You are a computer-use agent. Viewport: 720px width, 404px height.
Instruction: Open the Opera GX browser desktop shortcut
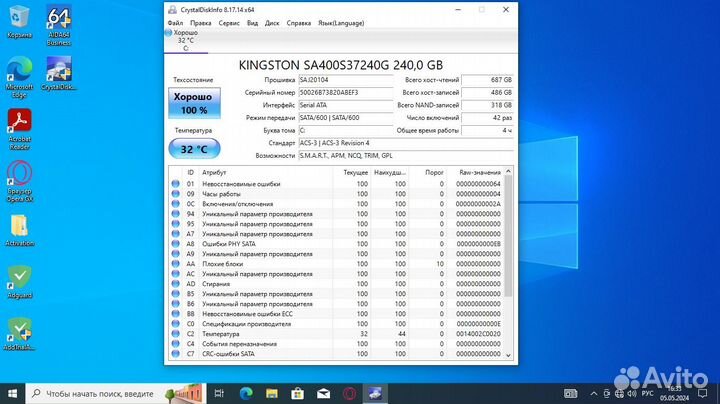(x=19, y=181)
